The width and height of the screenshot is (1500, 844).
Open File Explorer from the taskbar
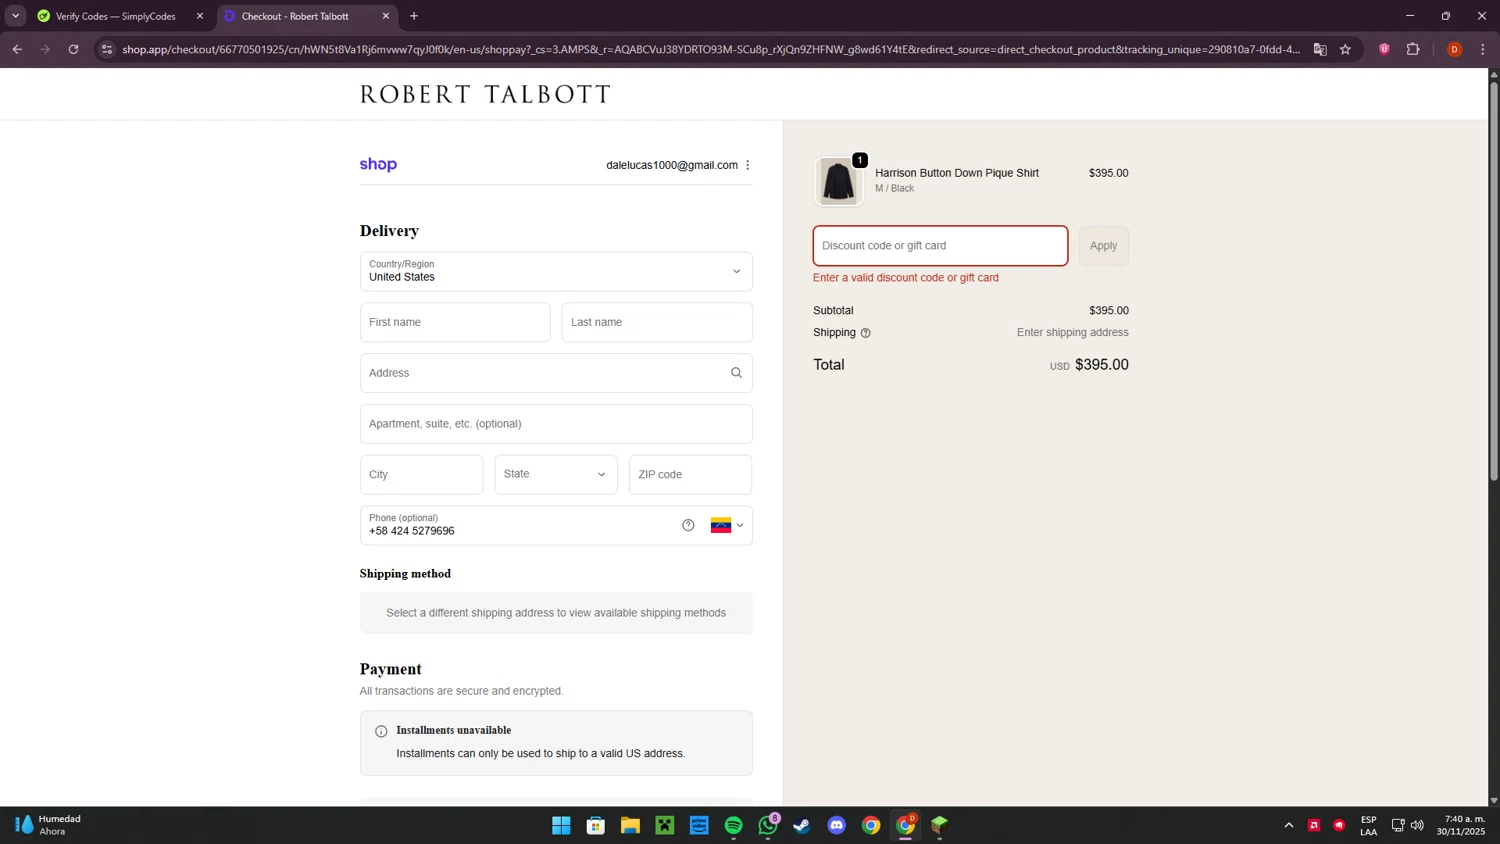[x=630, y=825]
